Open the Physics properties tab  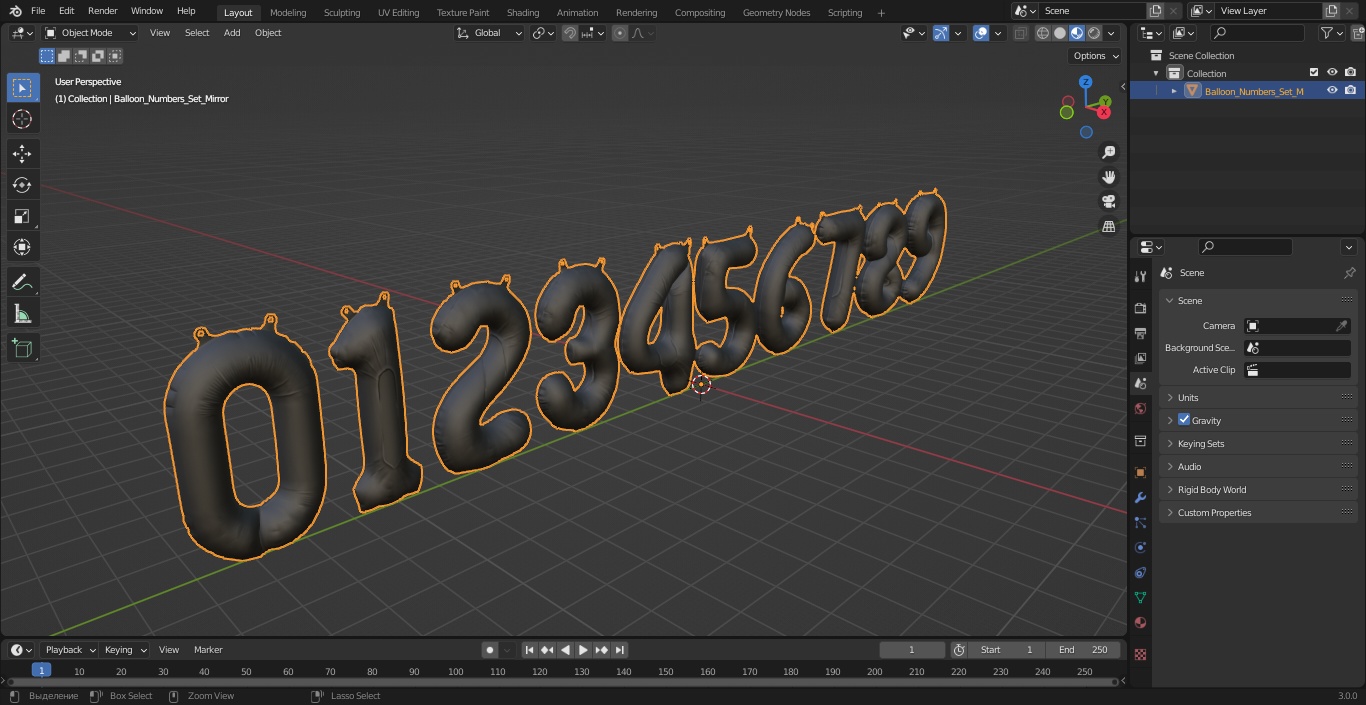click(1140, 547)
